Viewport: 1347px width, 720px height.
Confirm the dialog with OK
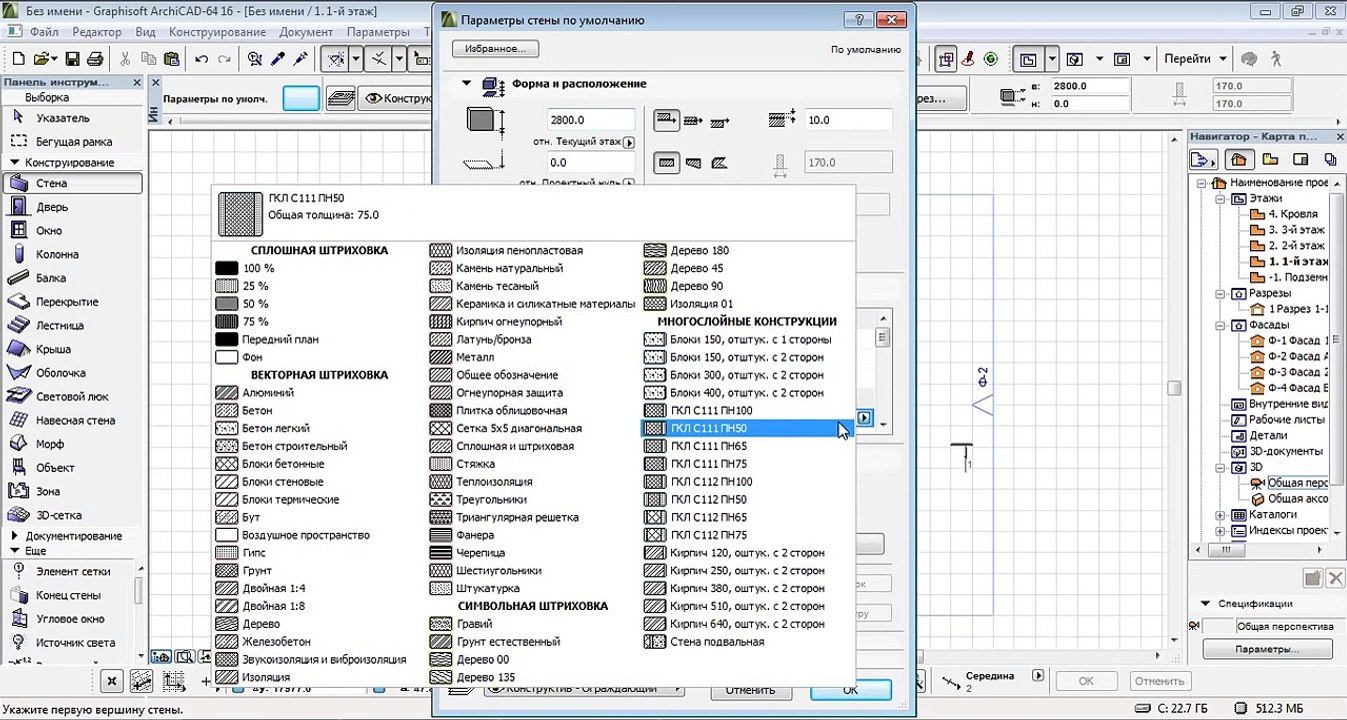(850, 689)
